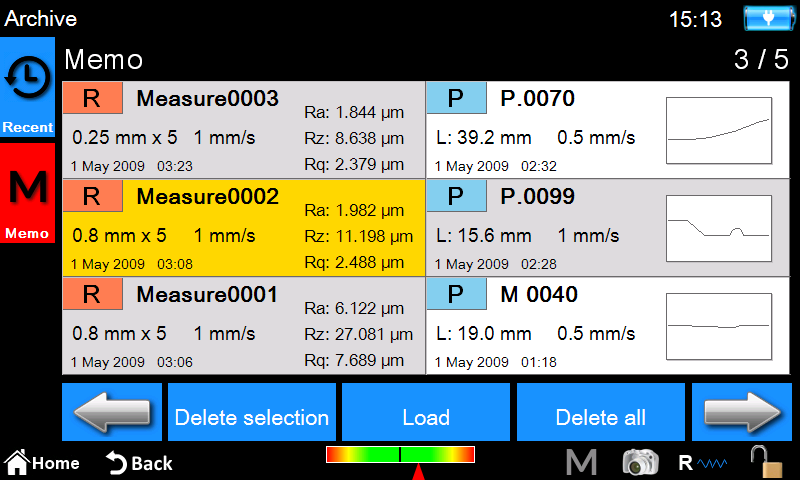Click the stylus position gauge bar
This screenshot has width=800, height=480.
pos(401,454)
